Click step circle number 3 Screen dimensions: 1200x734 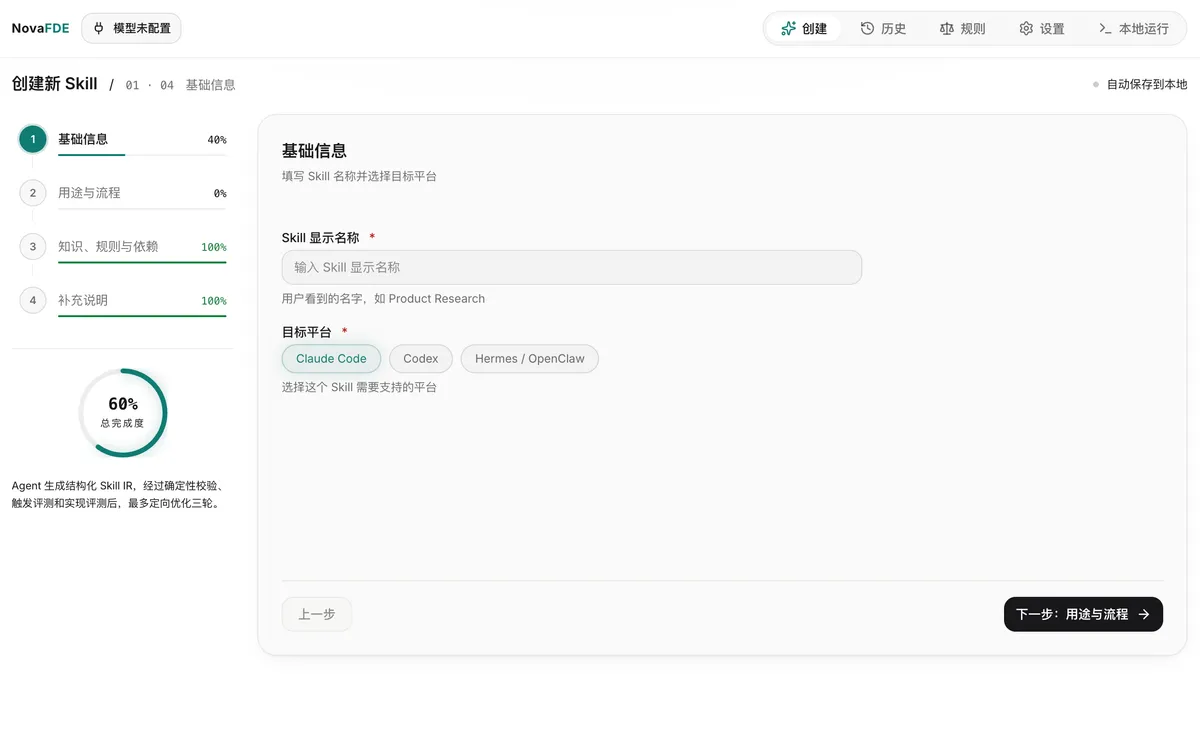click(33, 247)
